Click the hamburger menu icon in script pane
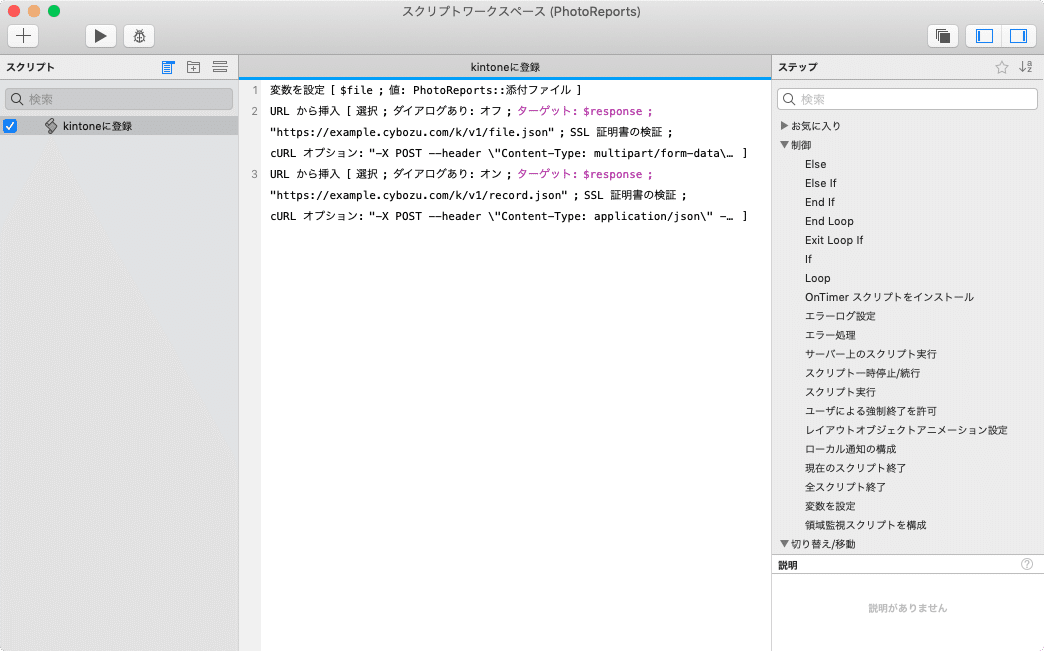The image size is (1044, 651). (220, 67)
